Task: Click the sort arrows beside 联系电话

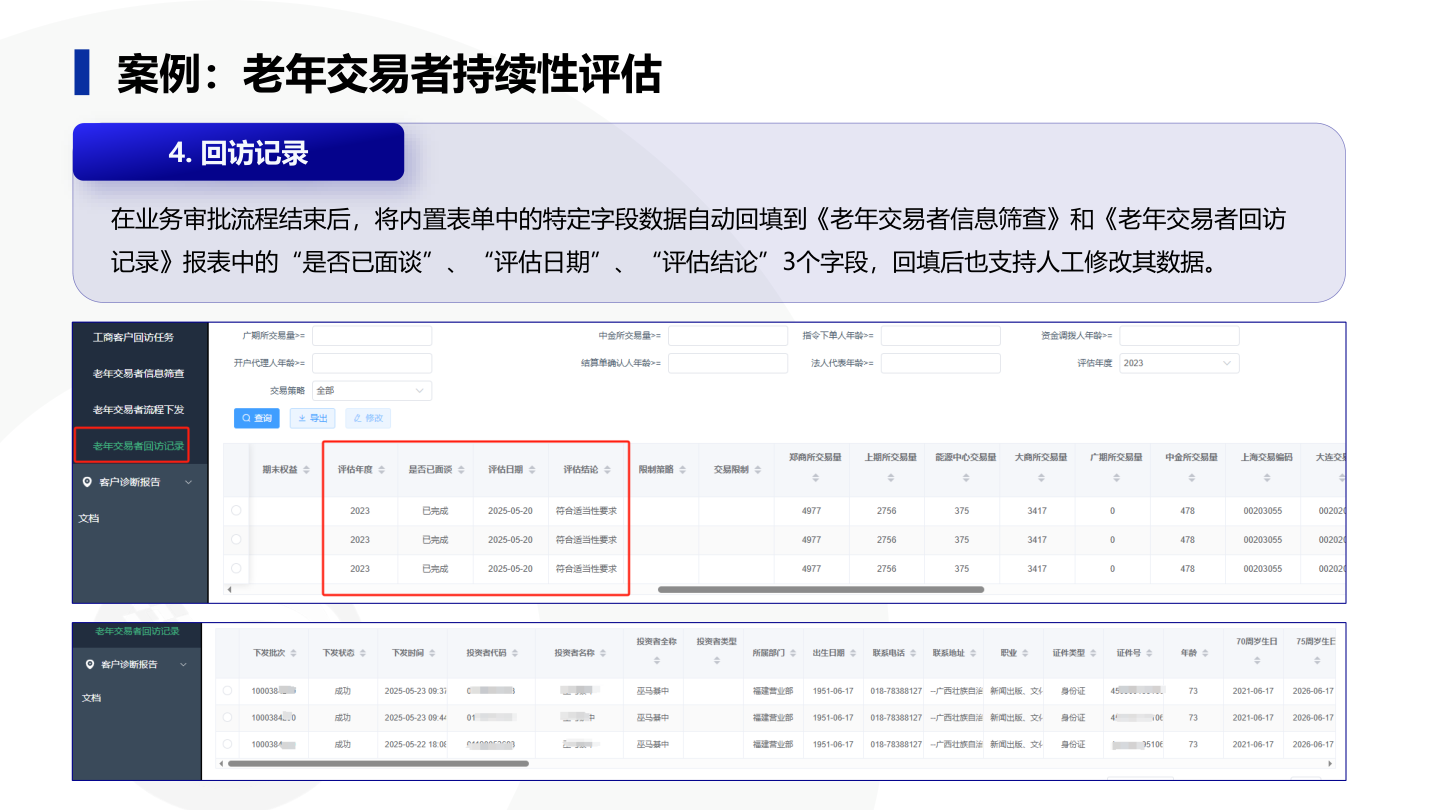Action: pos(913,653)
